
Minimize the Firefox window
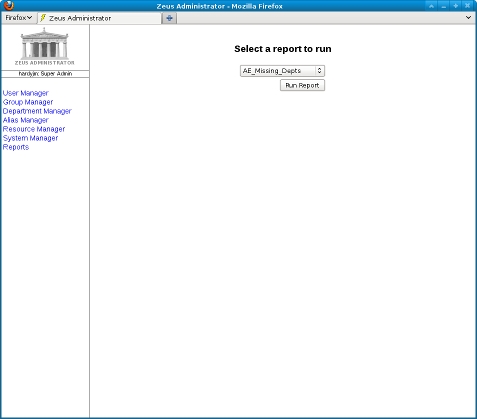click(443, 6)
